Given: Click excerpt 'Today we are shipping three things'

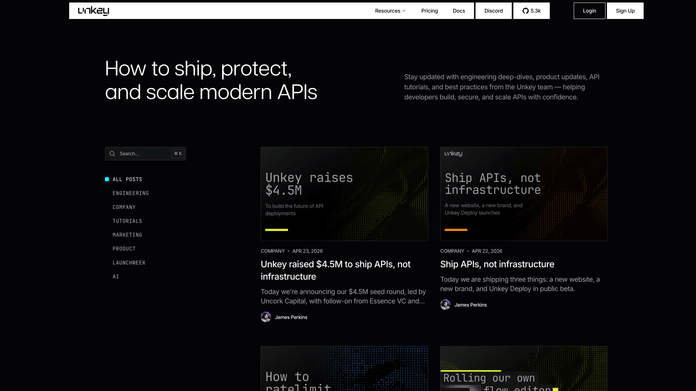Looking at the screenshot, I should 520,284.
